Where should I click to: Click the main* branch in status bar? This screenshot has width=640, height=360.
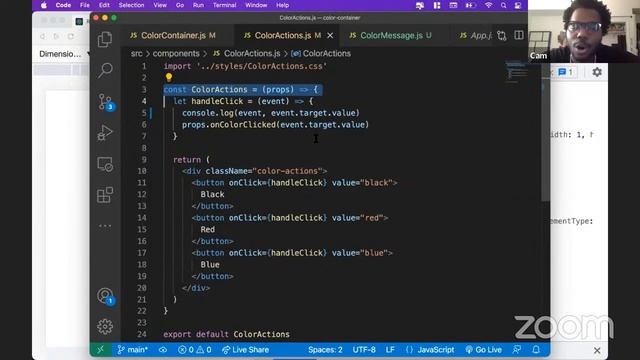[132, 350]
